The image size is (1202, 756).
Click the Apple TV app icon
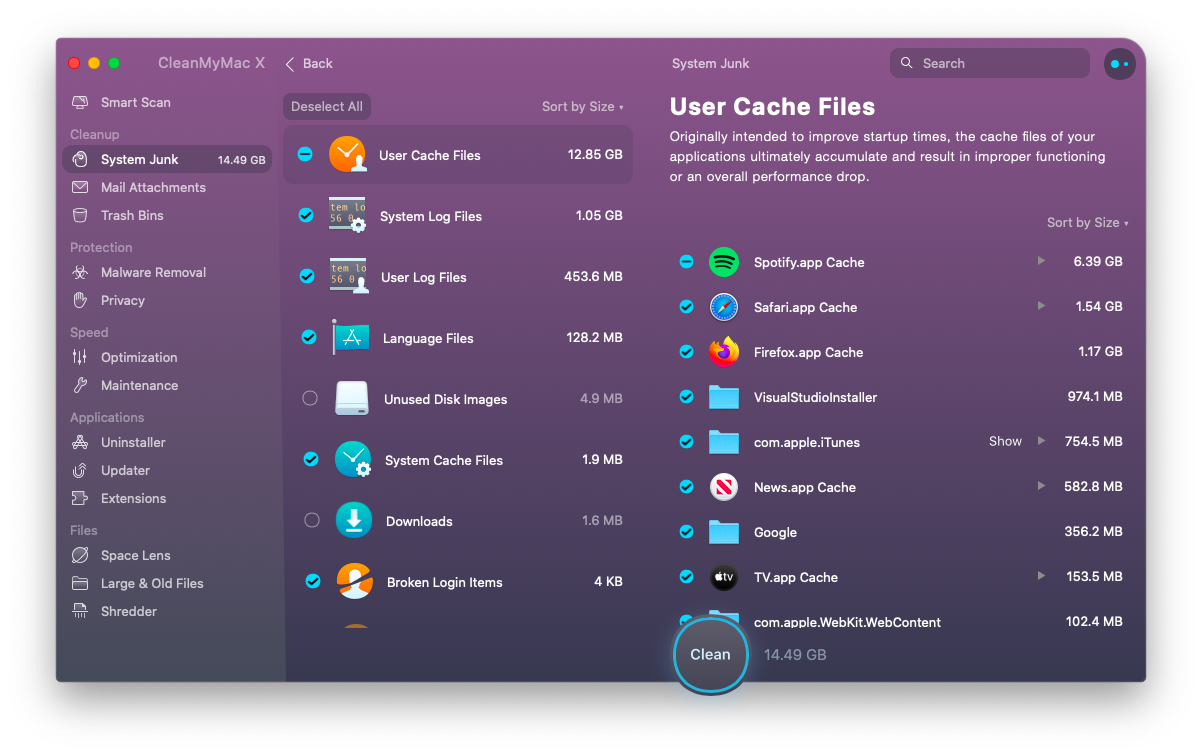pyautogui.click(x=724, y=577)
